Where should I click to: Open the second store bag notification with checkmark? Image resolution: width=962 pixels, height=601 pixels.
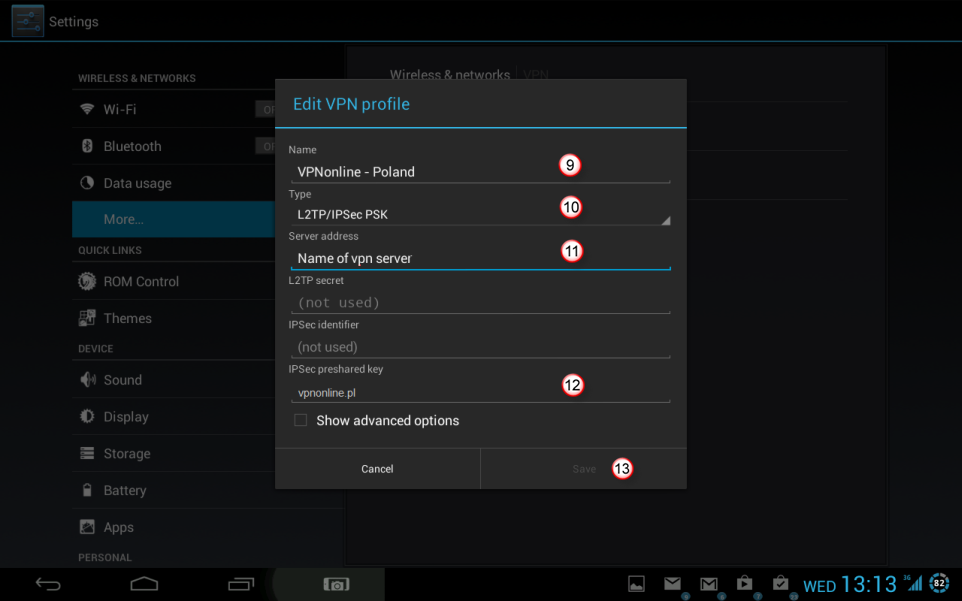coord(780,583)
